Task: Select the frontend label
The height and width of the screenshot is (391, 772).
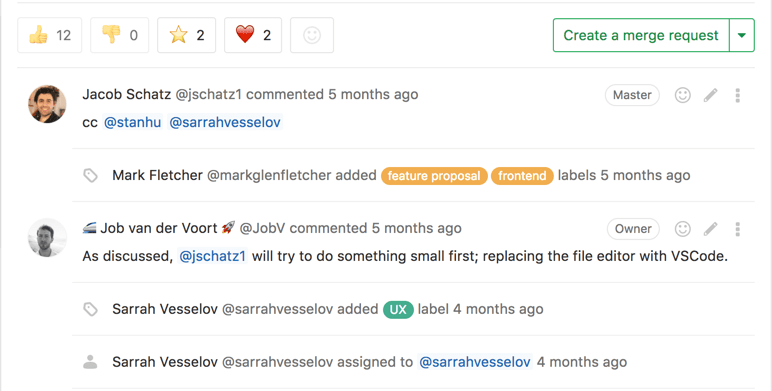Action: (x=522, y=176)
